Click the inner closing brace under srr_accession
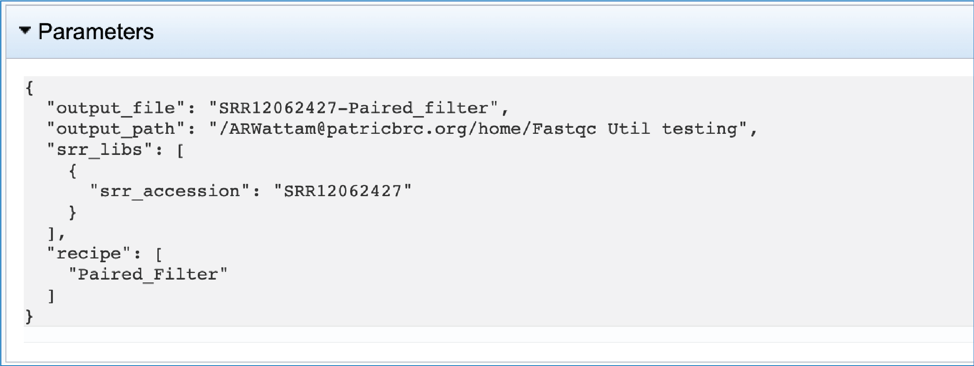The image size is (974, 366). (x=73, y=213)
